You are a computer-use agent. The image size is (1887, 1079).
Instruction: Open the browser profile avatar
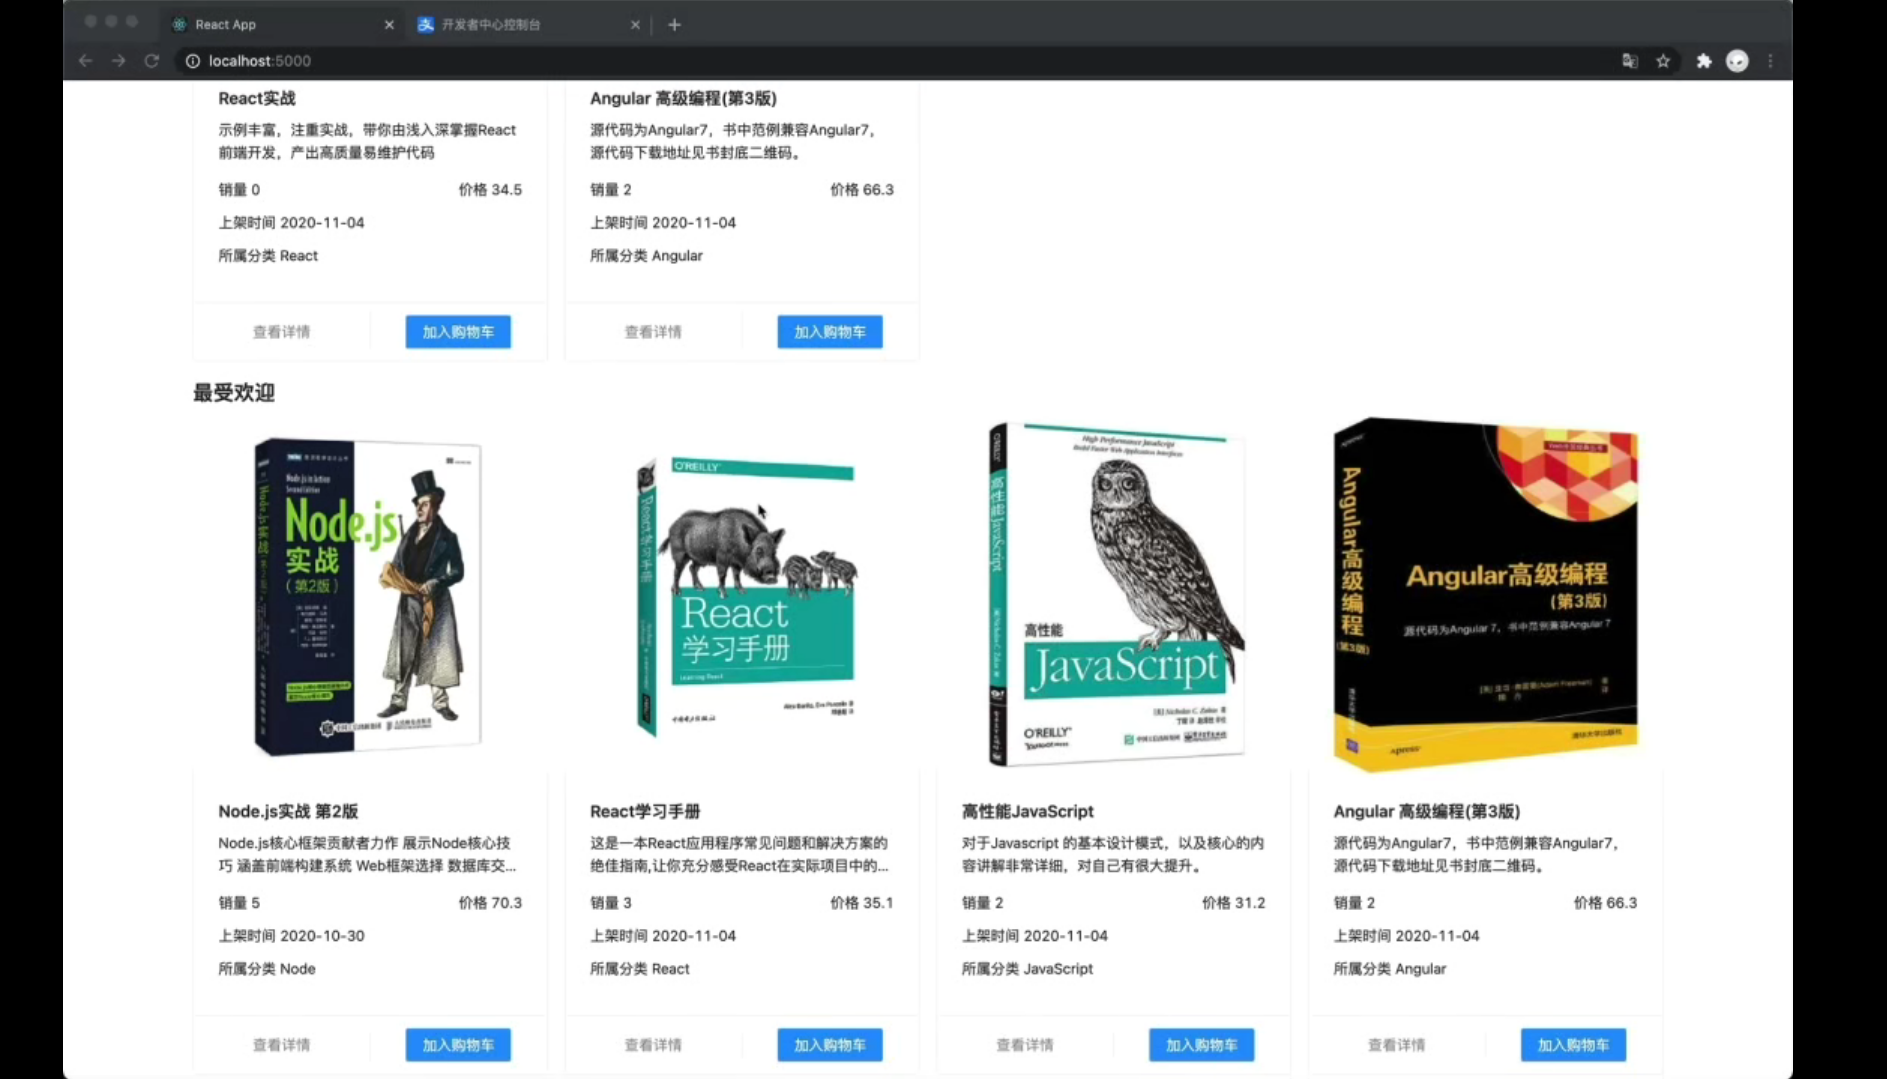point(1737,61)
